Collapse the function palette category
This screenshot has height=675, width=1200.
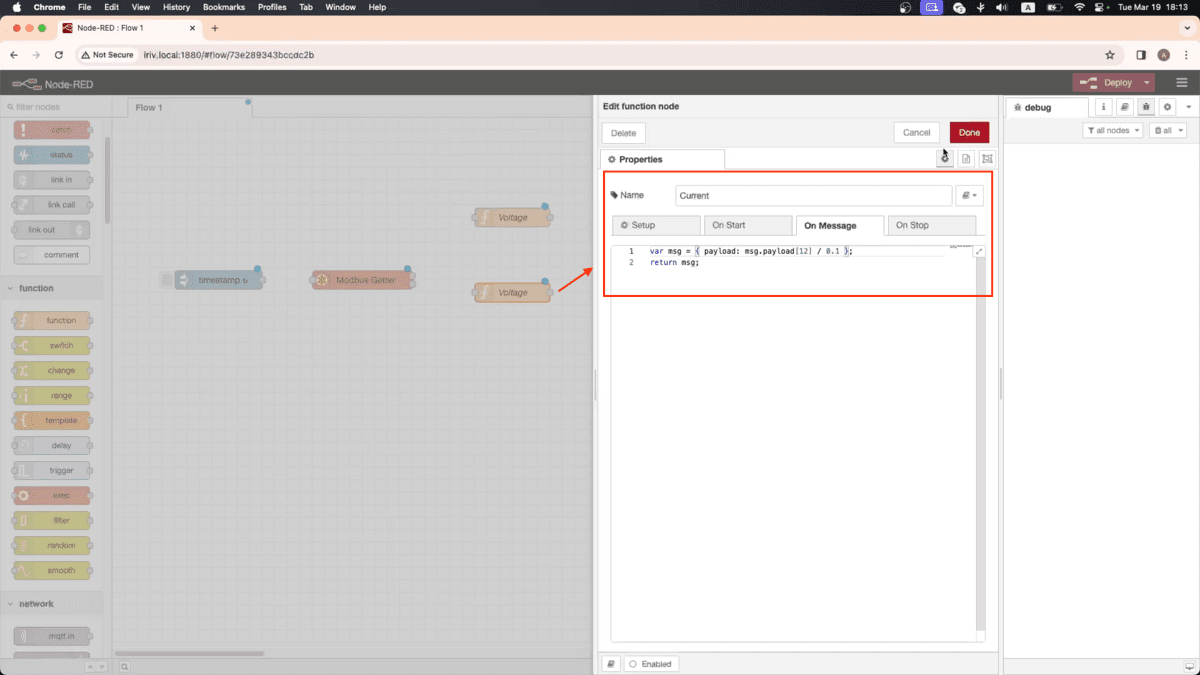click(37, 288)
